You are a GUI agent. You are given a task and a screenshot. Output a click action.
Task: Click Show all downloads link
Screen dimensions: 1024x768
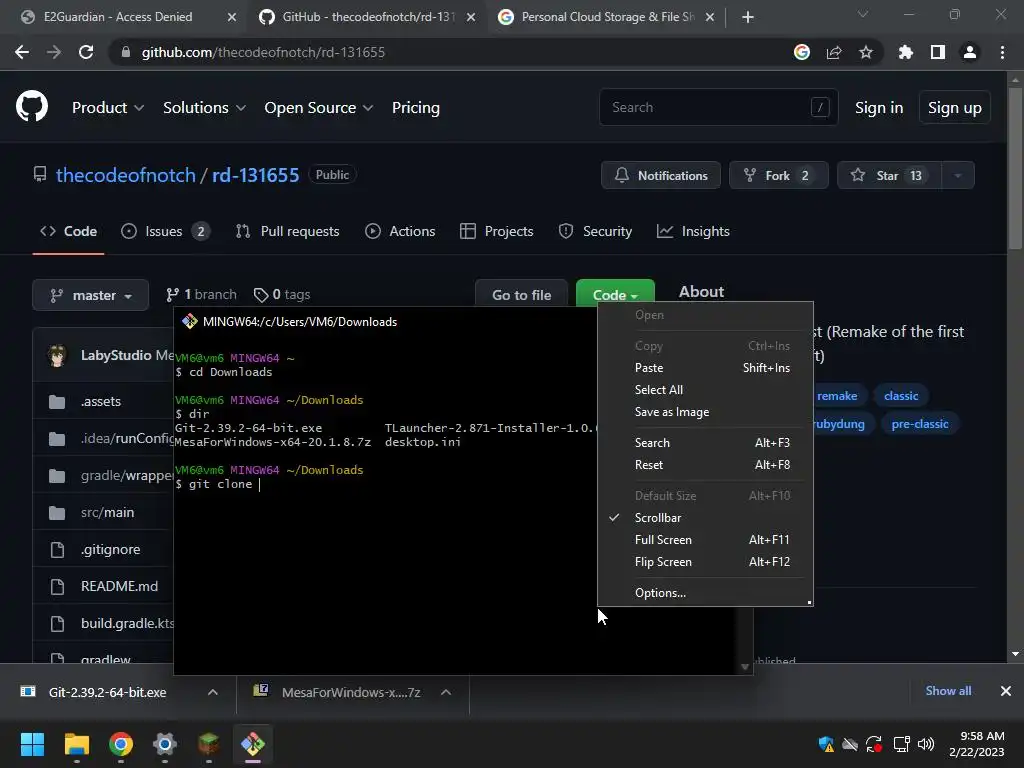(948, 691)
